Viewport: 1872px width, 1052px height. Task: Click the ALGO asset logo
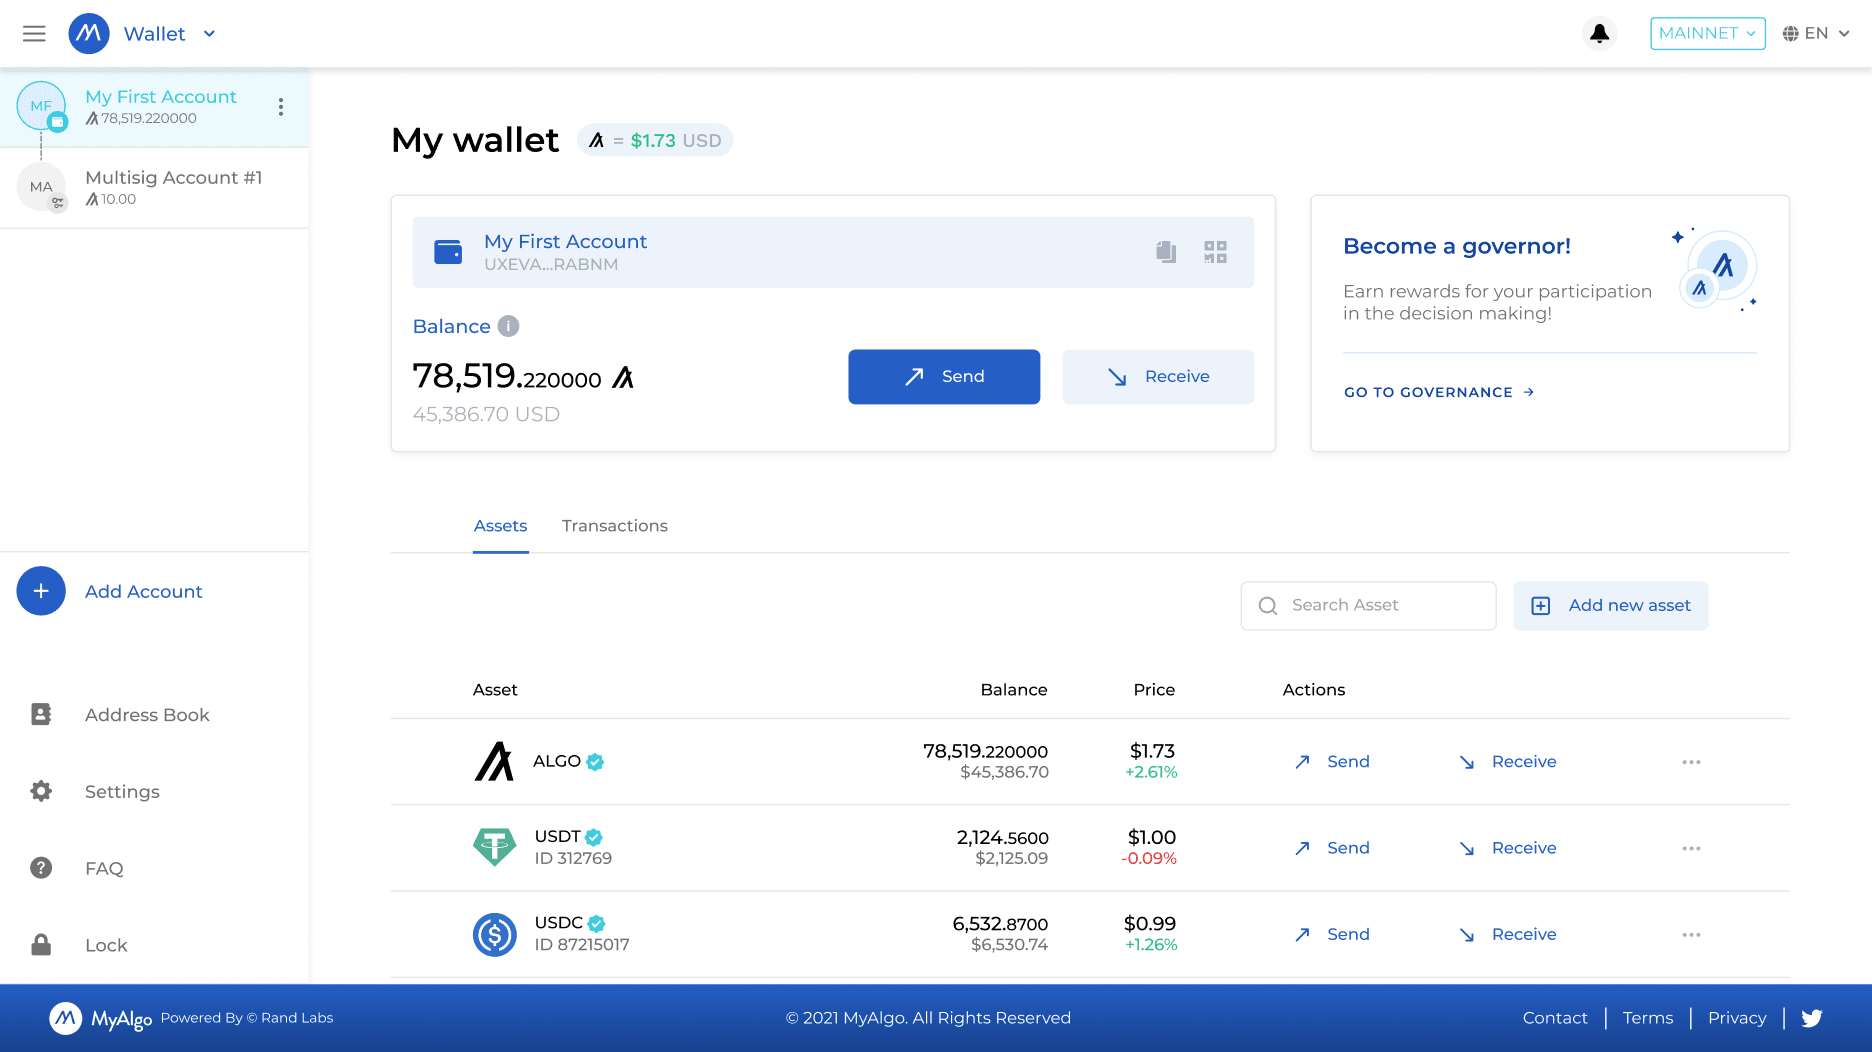pyautogui.click(x=494, y=762)
